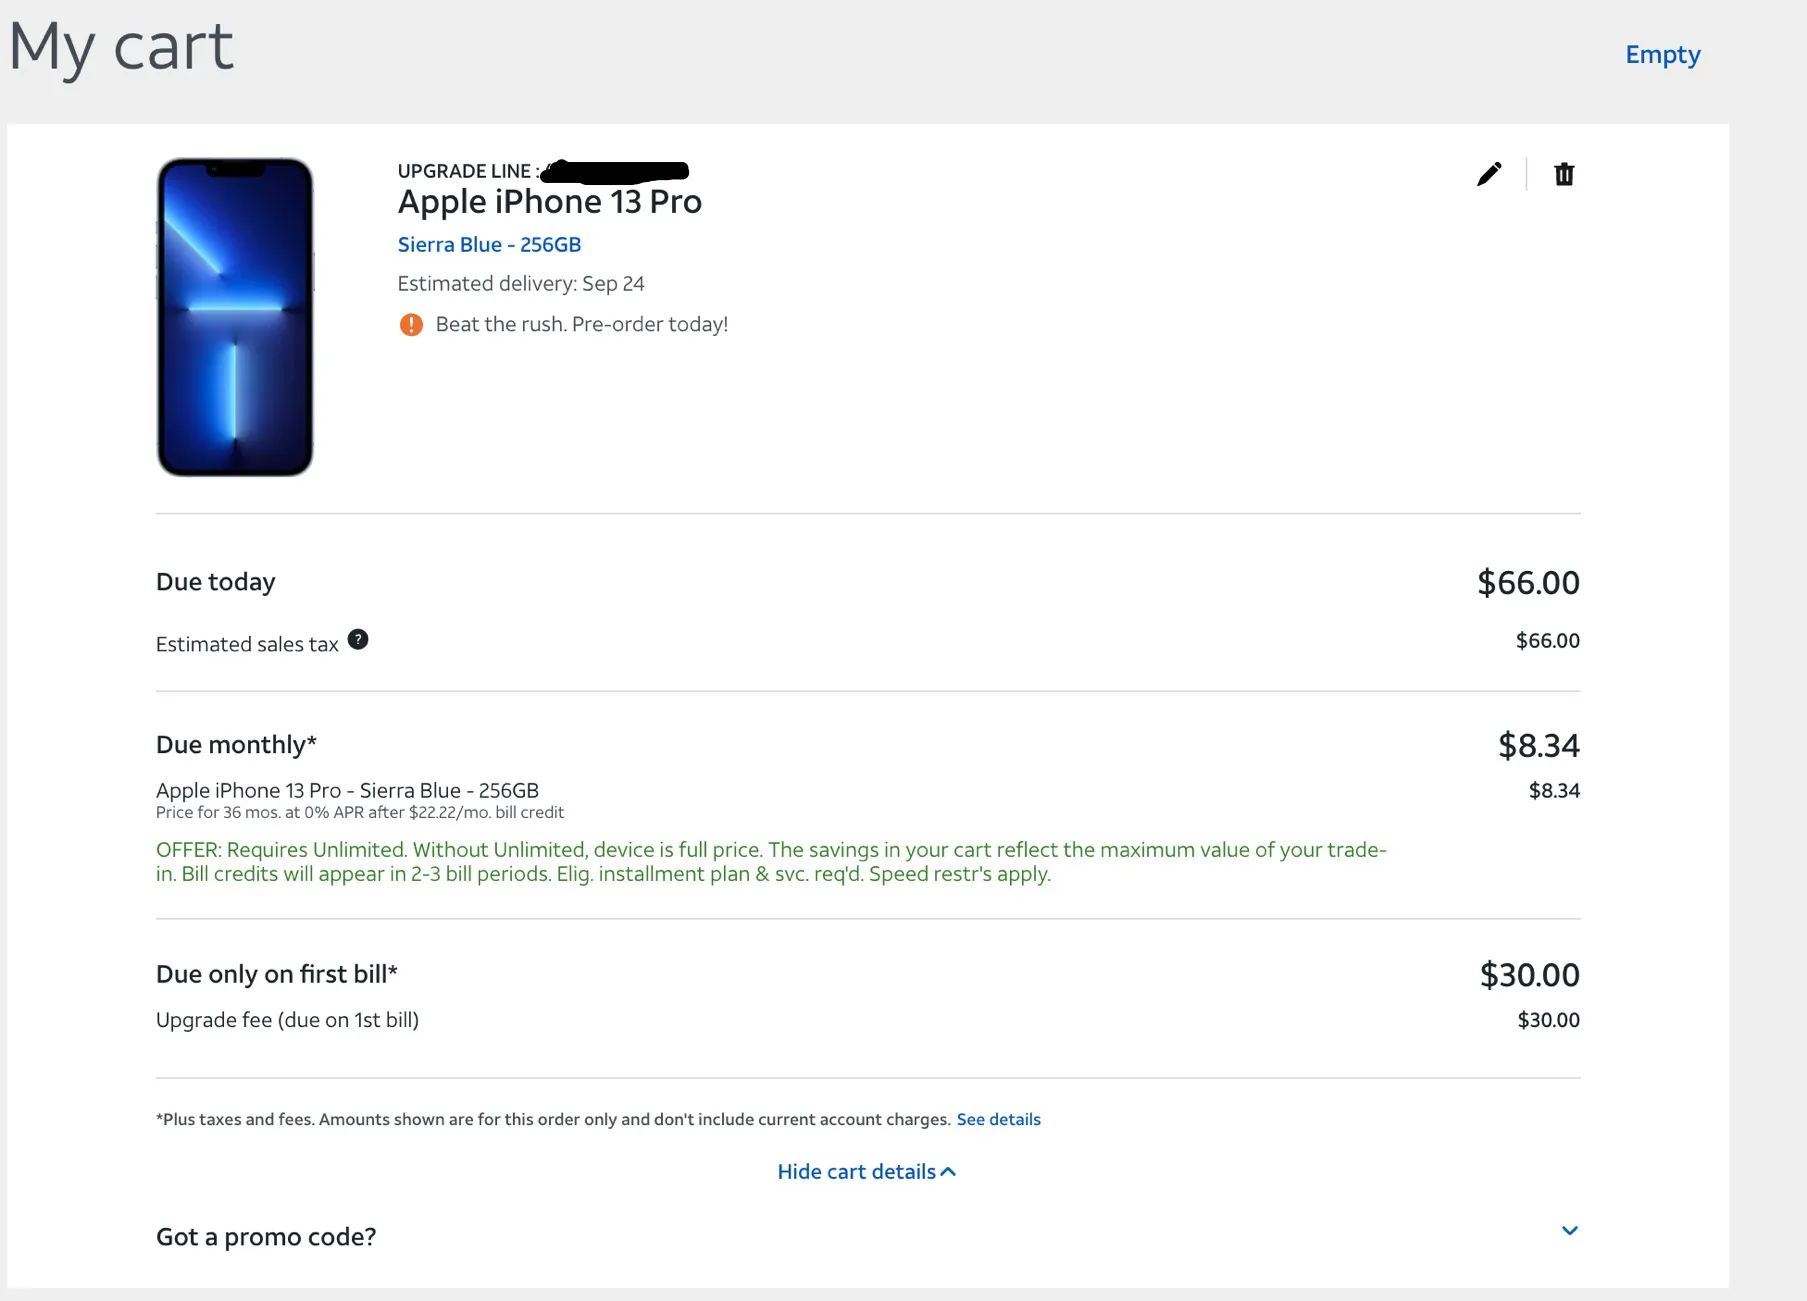Screen dimensions: 1807x1301
Task: Click the Estimated delivery Sep 24 text
Action: pos(521,284)
